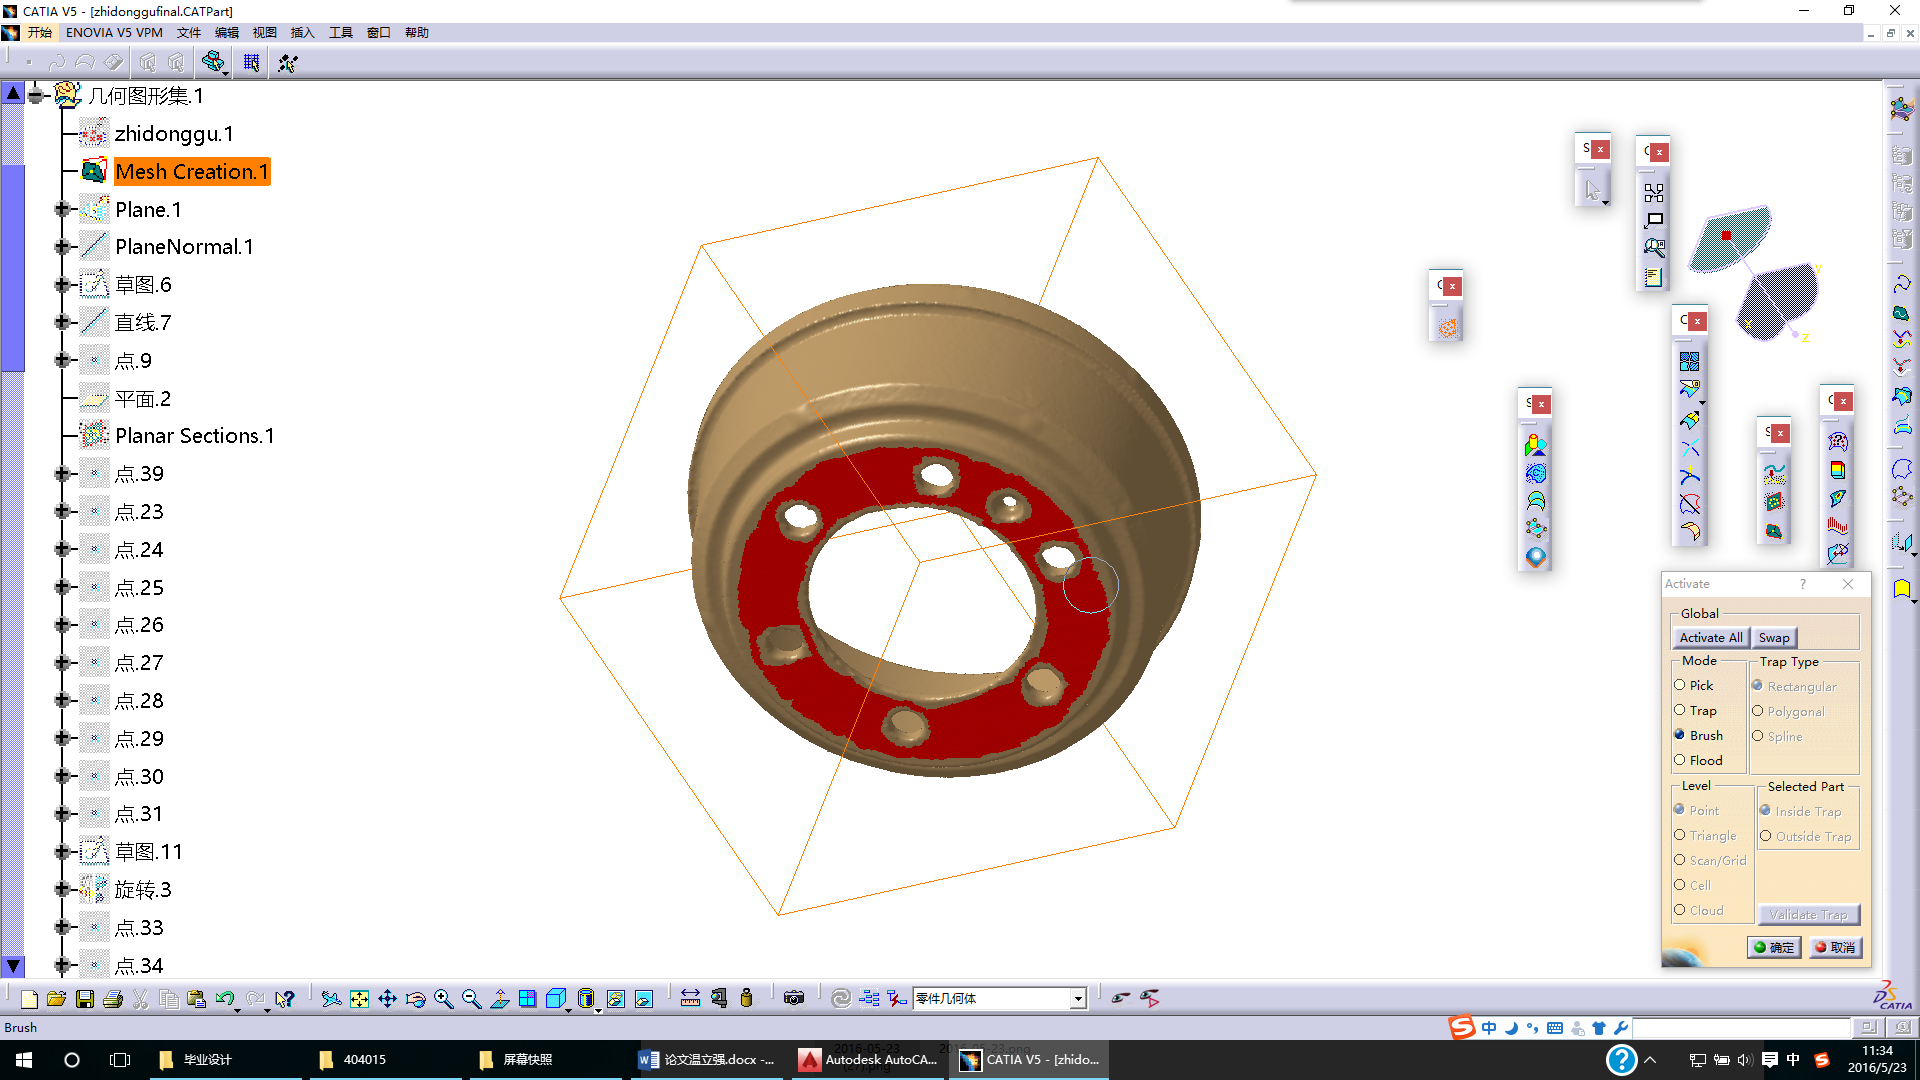Select the Flood mode radio button

pos(1680,760)
